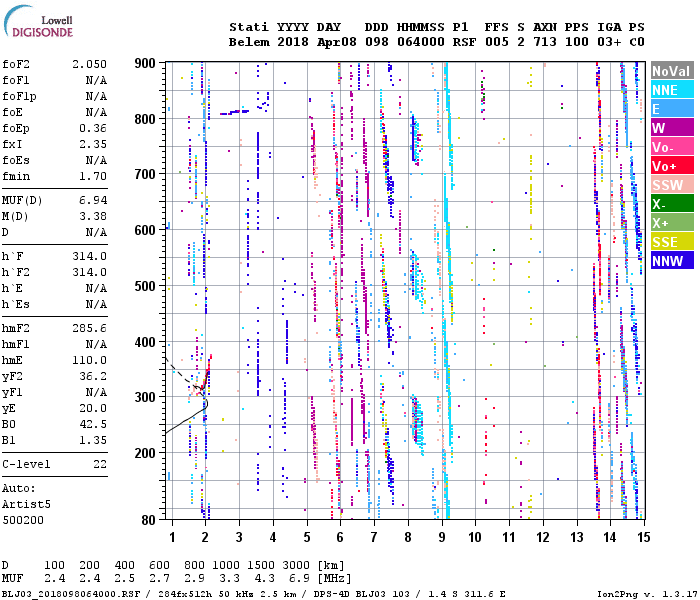This screenshot has height=600, width=700.
Task: Click the hmF2 value 285.6
Action: click(x=89, y=328)
